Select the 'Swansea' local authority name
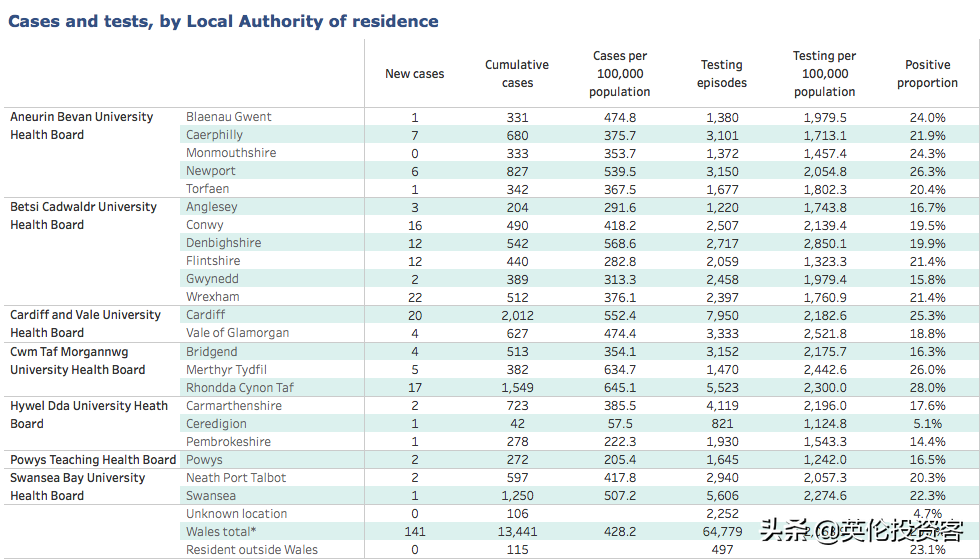Screen dimensions: 980x559 [211, 496]
